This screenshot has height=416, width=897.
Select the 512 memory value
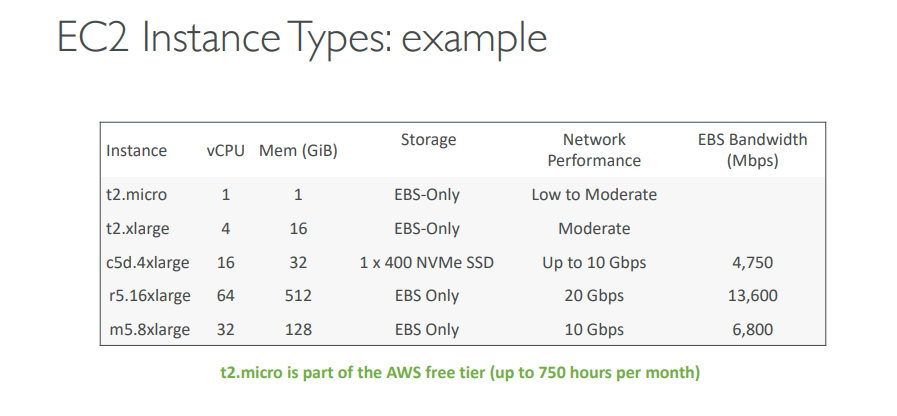pos(298,296)
